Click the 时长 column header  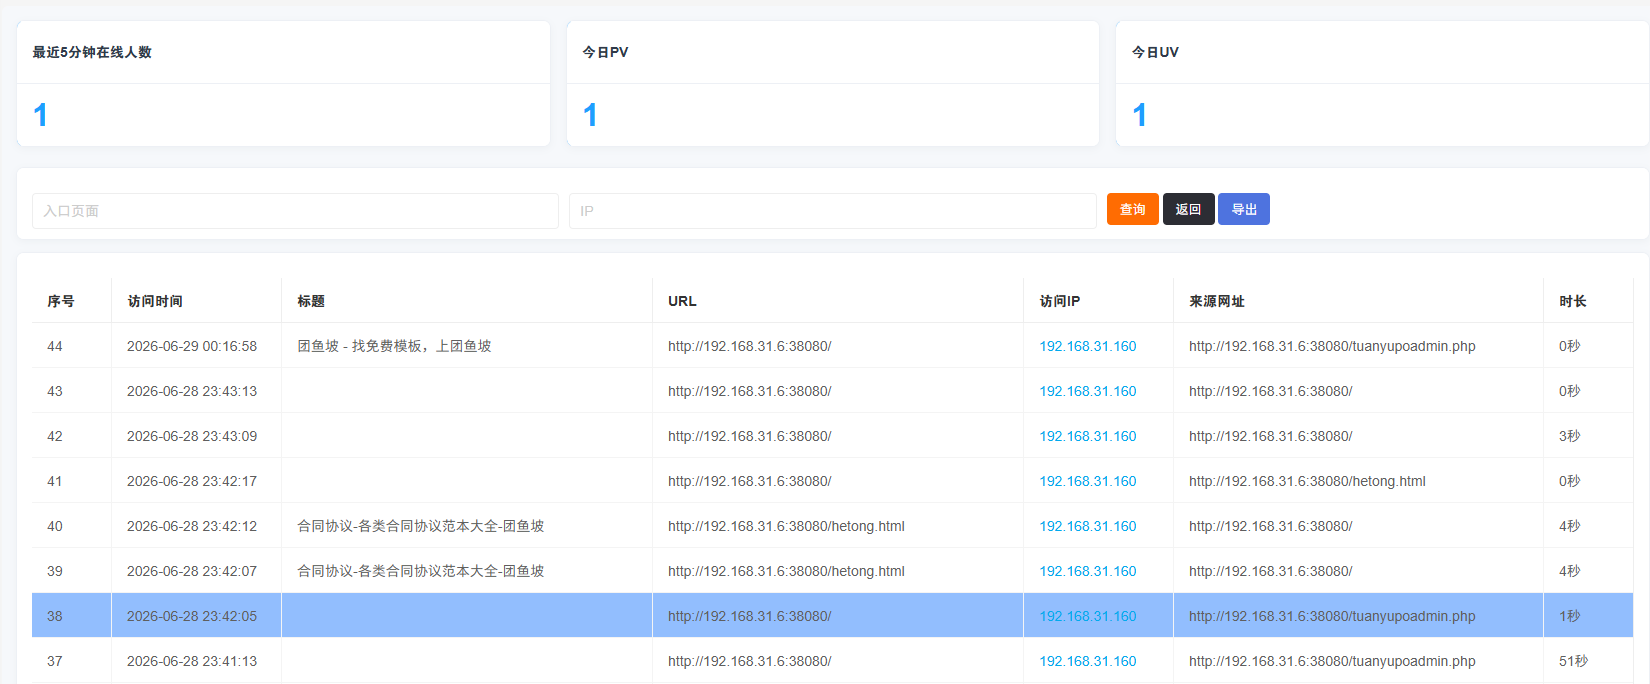click(x=1573, y=301)
